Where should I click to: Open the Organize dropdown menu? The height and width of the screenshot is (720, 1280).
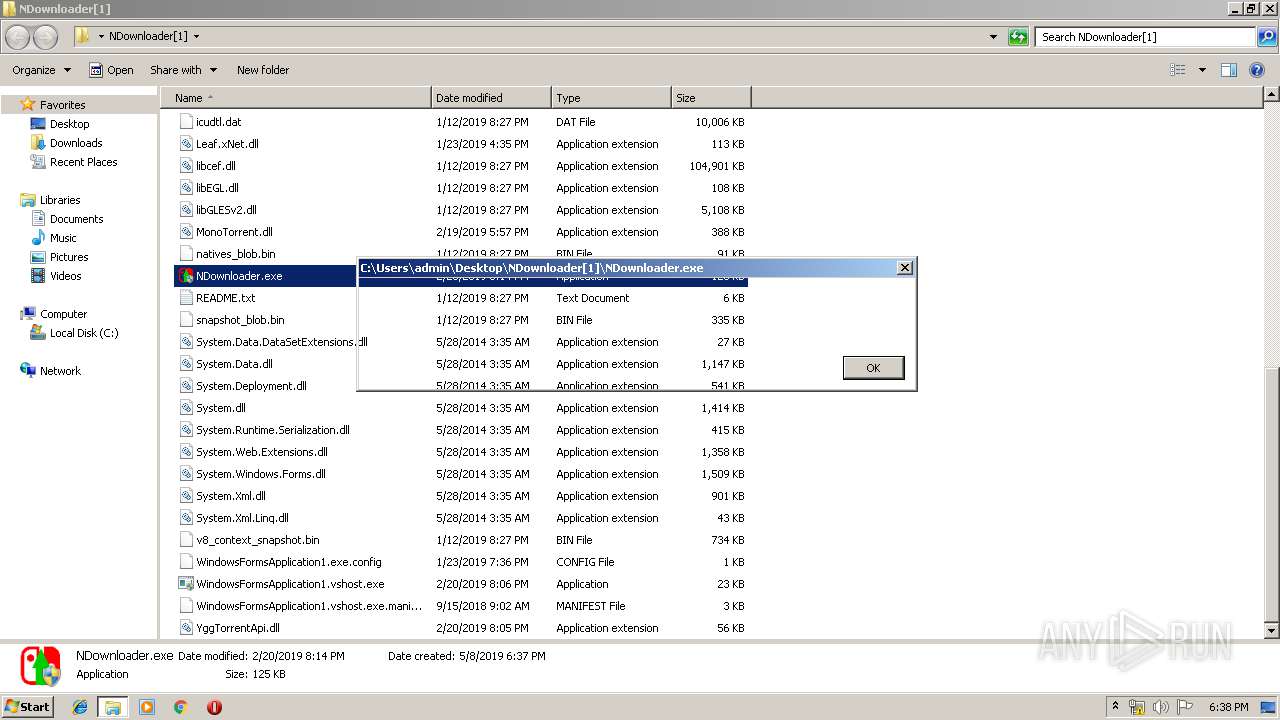(x=41, y=70)
